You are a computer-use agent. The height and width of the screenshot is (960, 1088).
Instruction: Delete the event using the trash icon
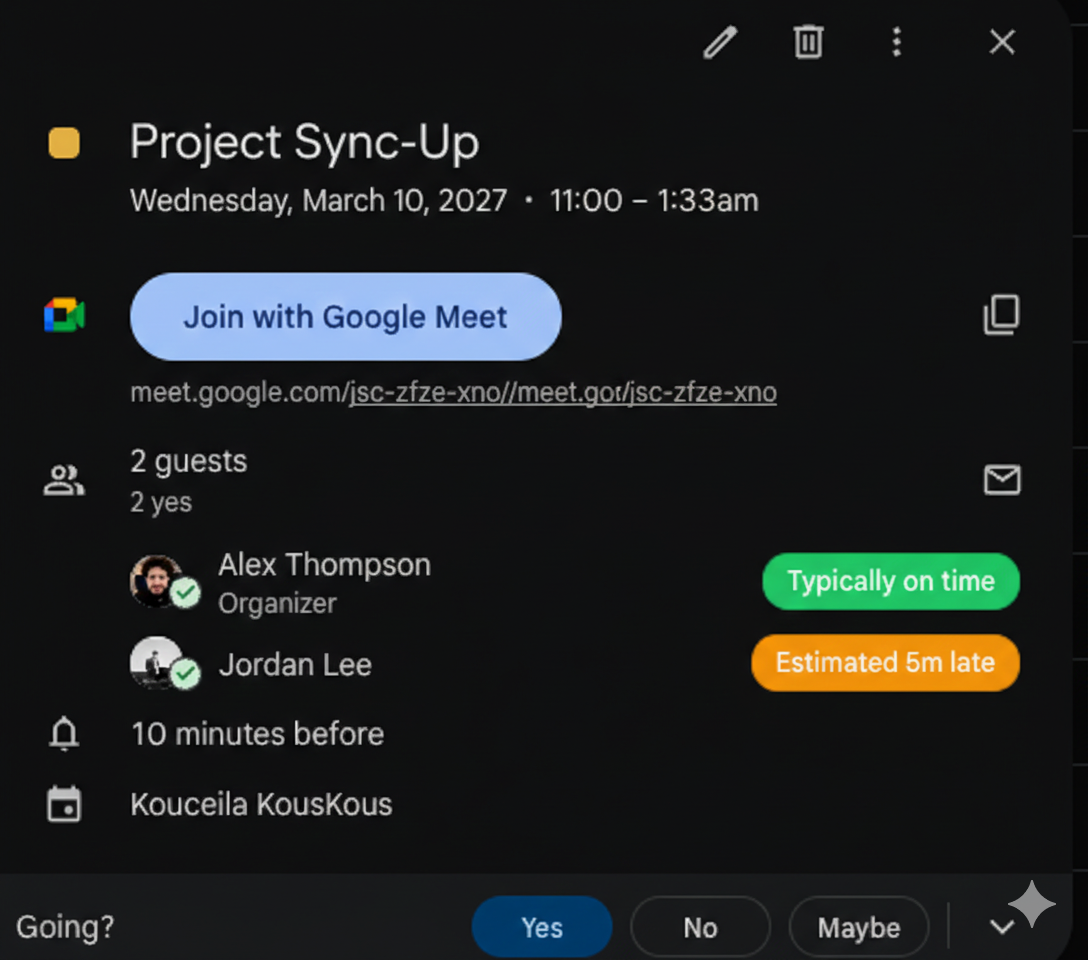click(808, 43)
